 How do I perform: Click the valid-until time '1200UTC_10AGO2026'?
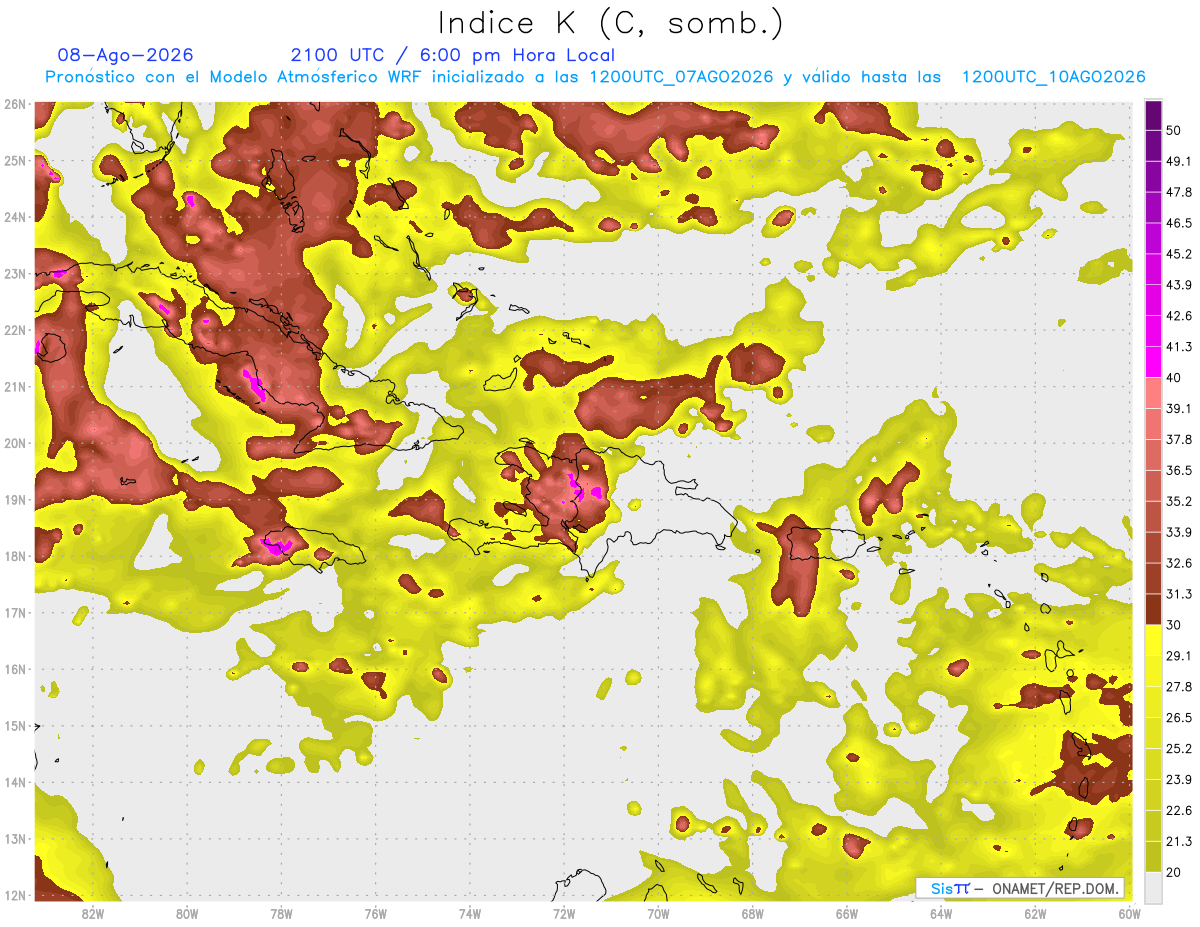1053,77
